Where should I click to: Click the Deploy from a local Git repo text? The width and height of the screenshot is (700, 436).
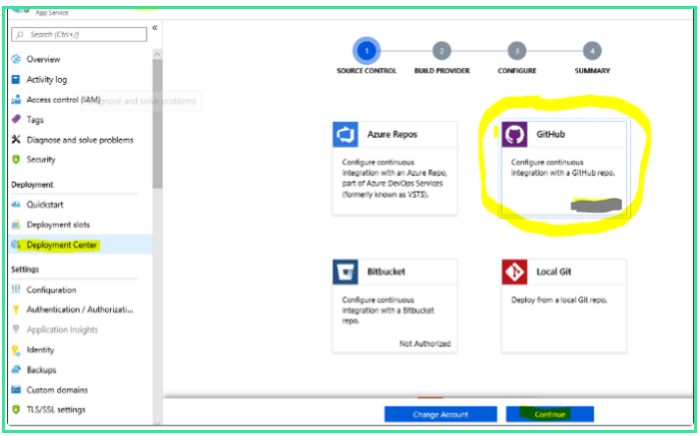[x=559, y=300]
